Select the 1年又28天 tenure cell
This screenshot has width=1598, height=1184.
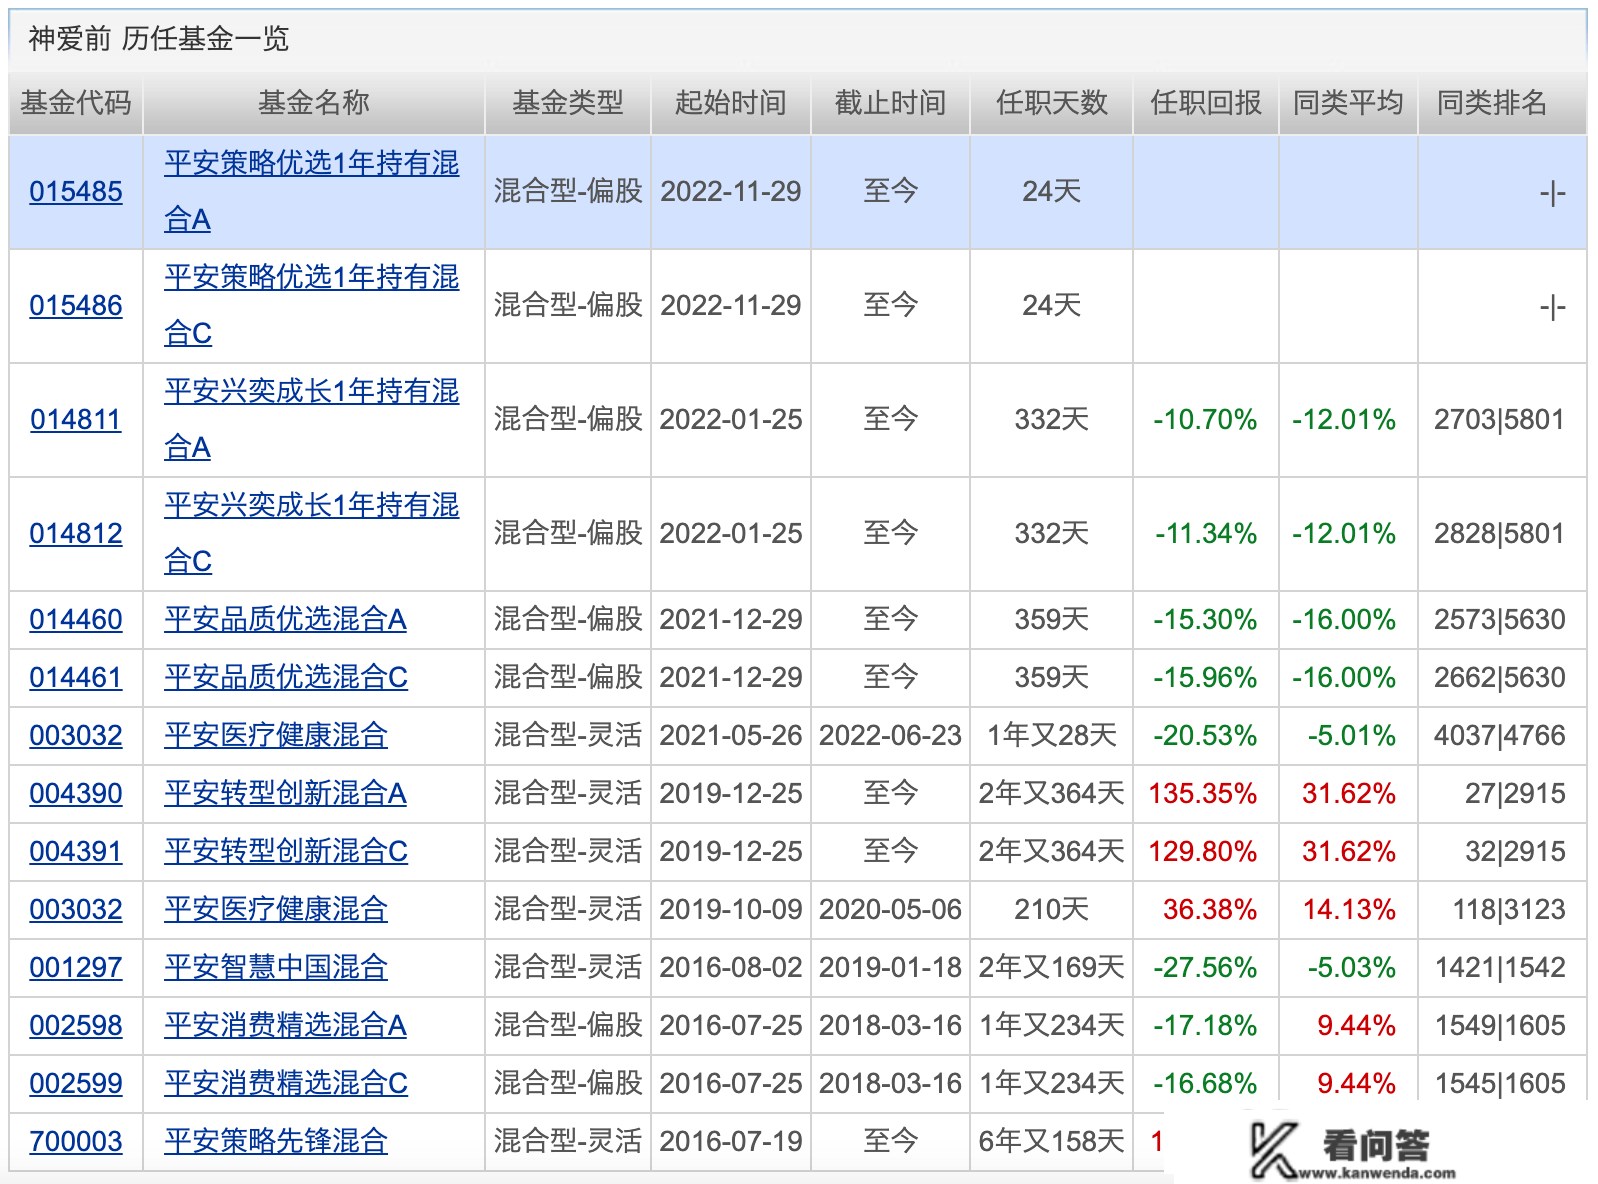[x=1051, y=736]
